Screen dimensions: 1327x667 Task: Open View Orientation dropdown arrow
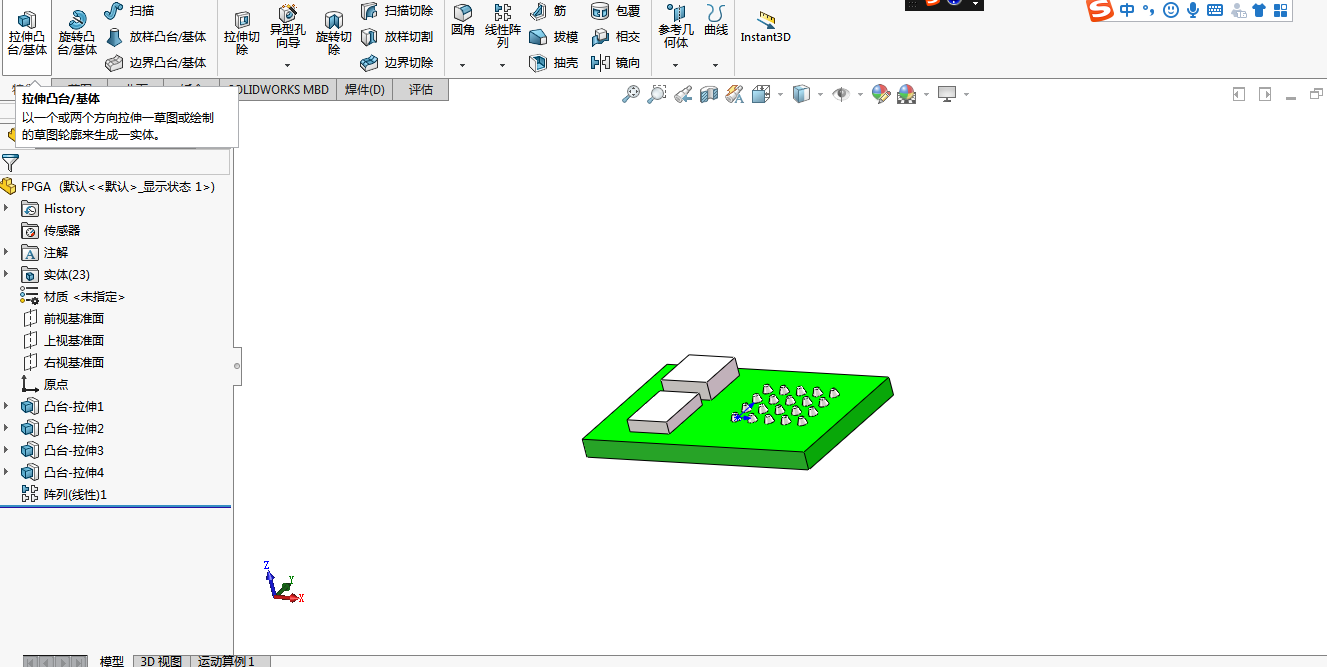point(778,95)
